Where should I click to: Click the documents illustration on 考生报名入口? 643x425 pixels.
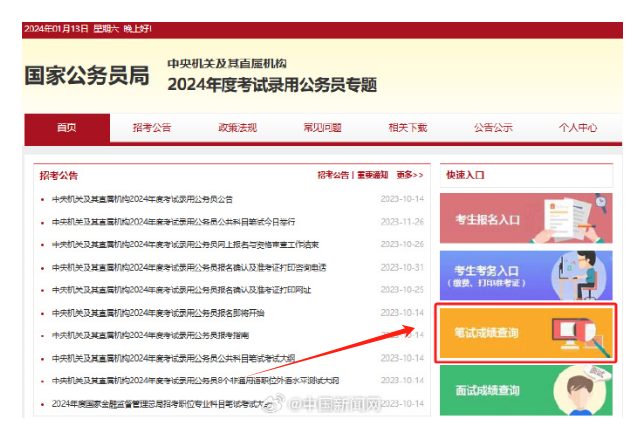570,219
